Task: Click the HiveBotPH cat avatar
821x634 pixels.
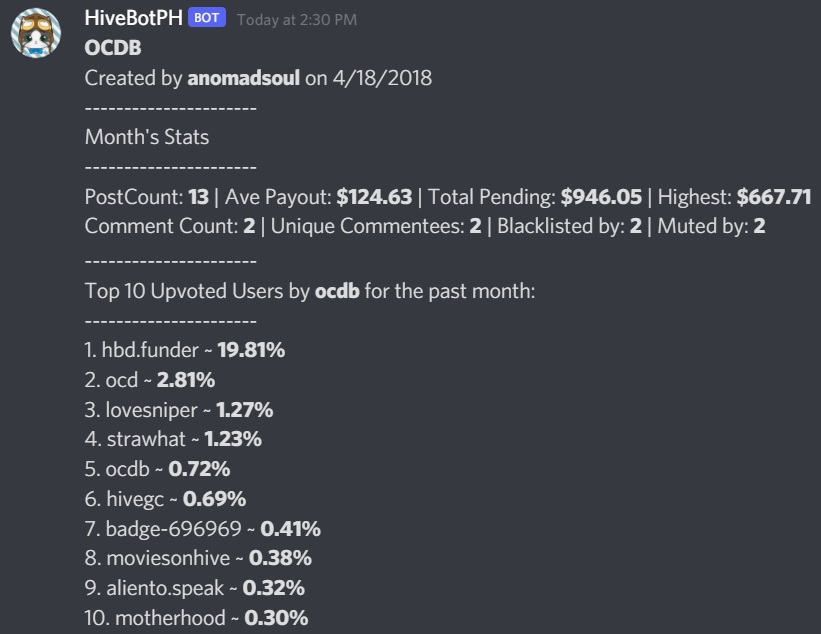Action: (x=36, y=33)
